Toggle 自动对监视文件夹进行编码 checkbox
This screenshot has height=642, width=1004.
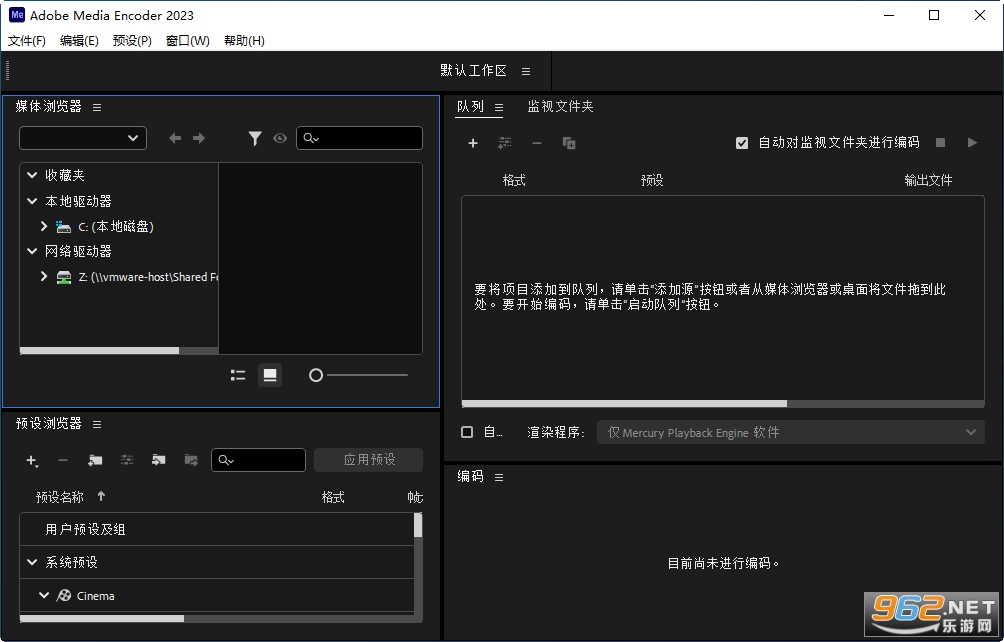point(741,143)
